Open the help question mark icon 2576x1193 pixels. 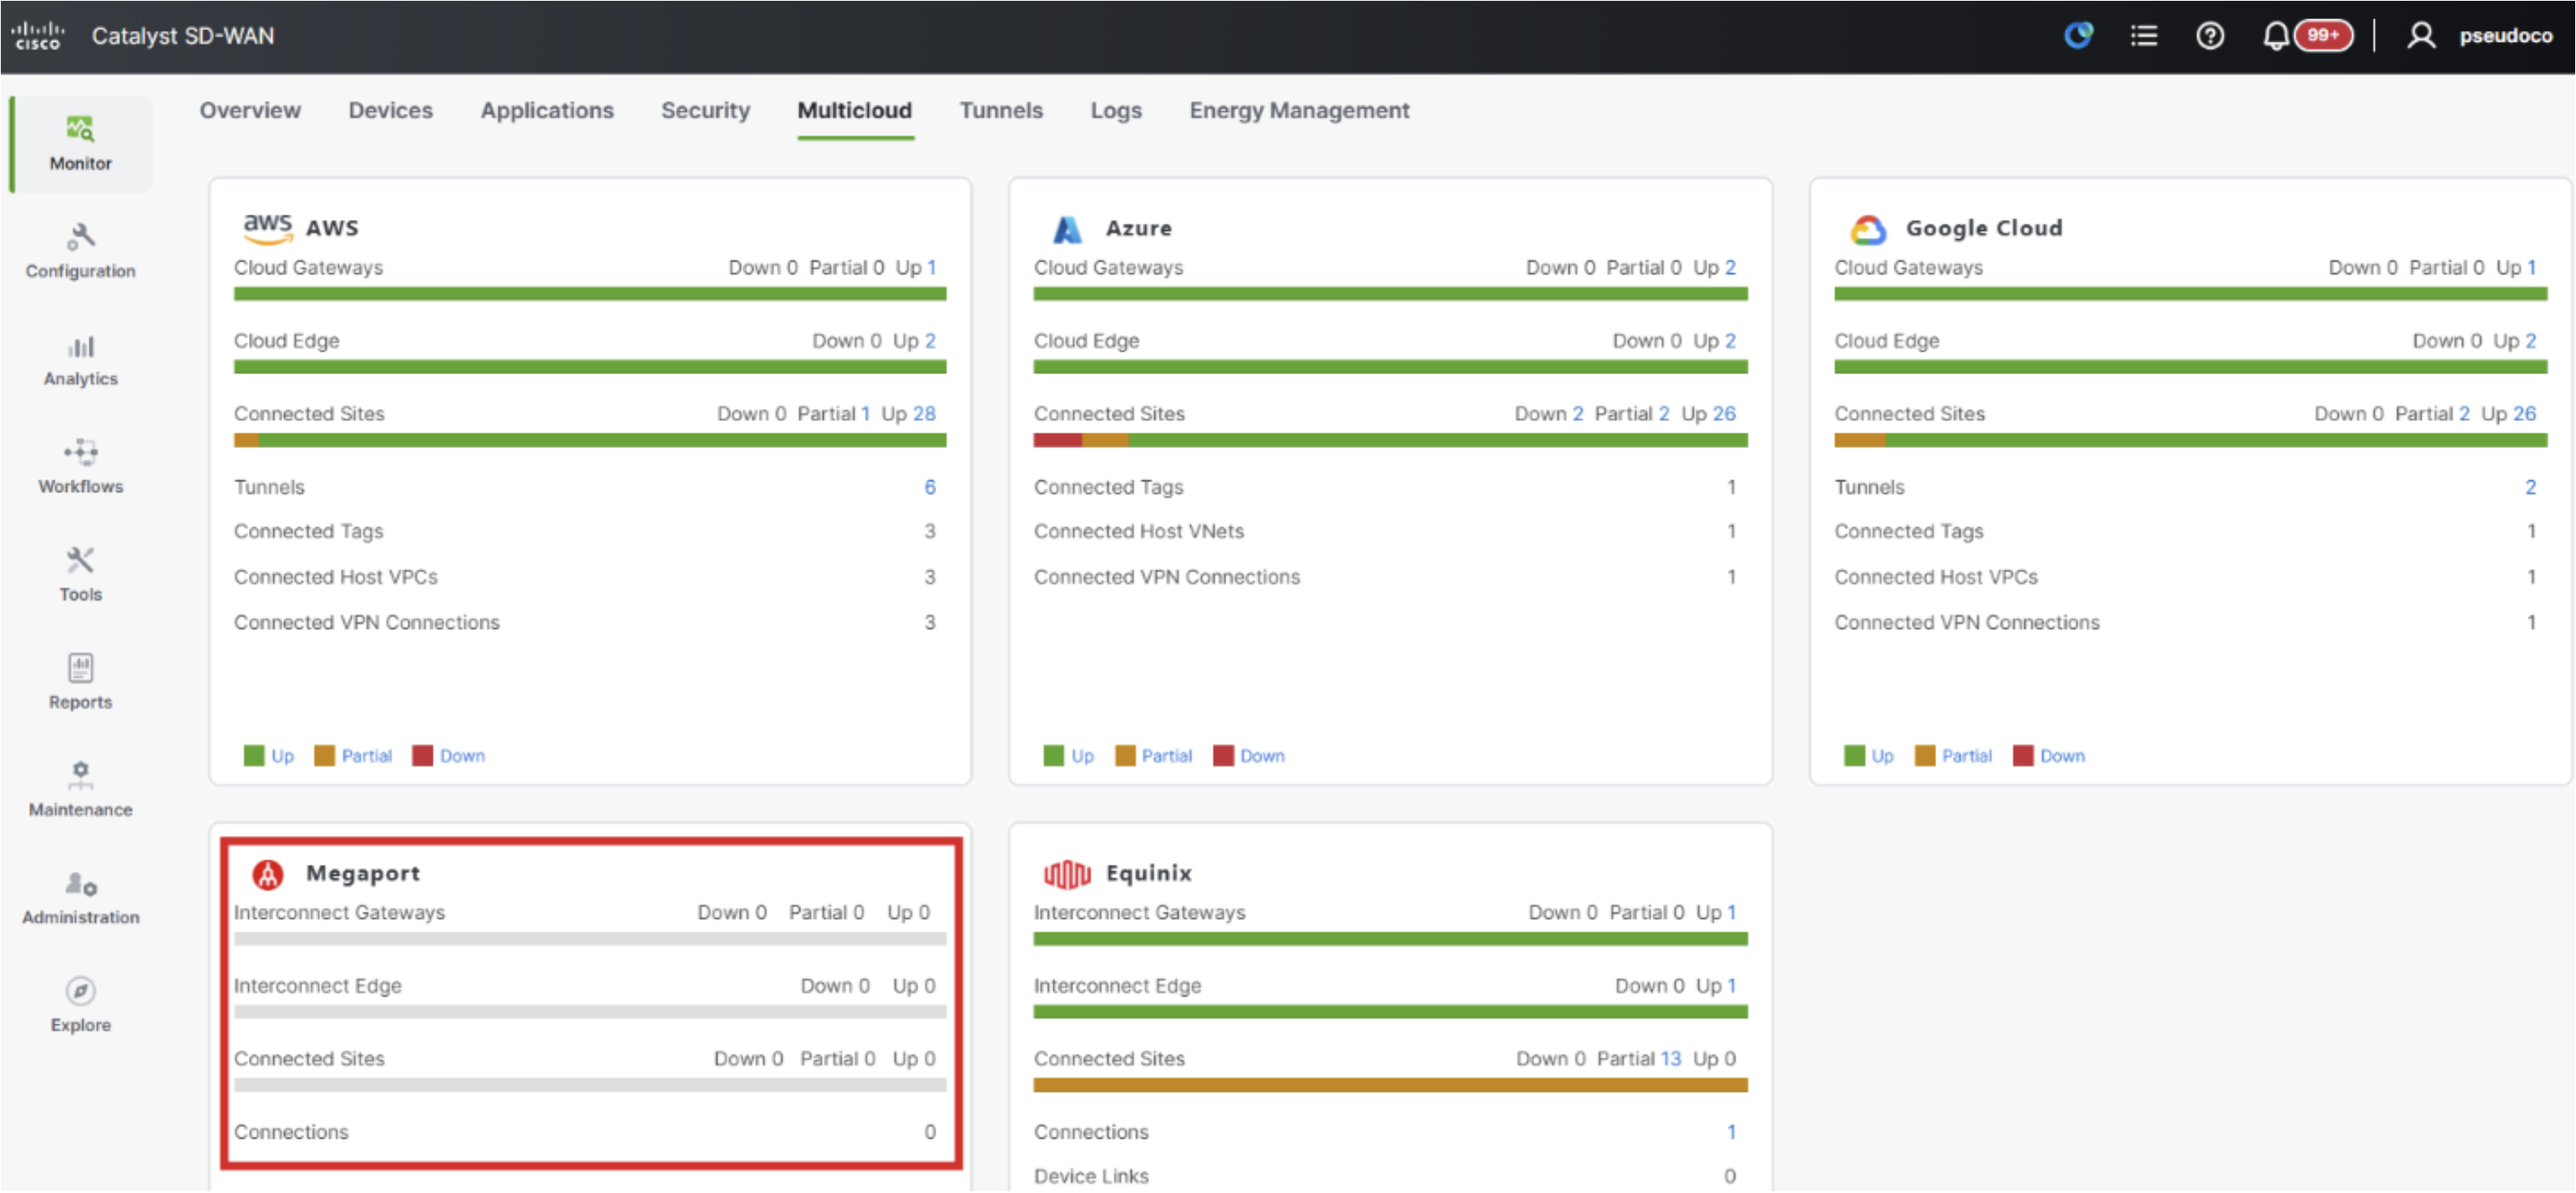click(2210, 36)
